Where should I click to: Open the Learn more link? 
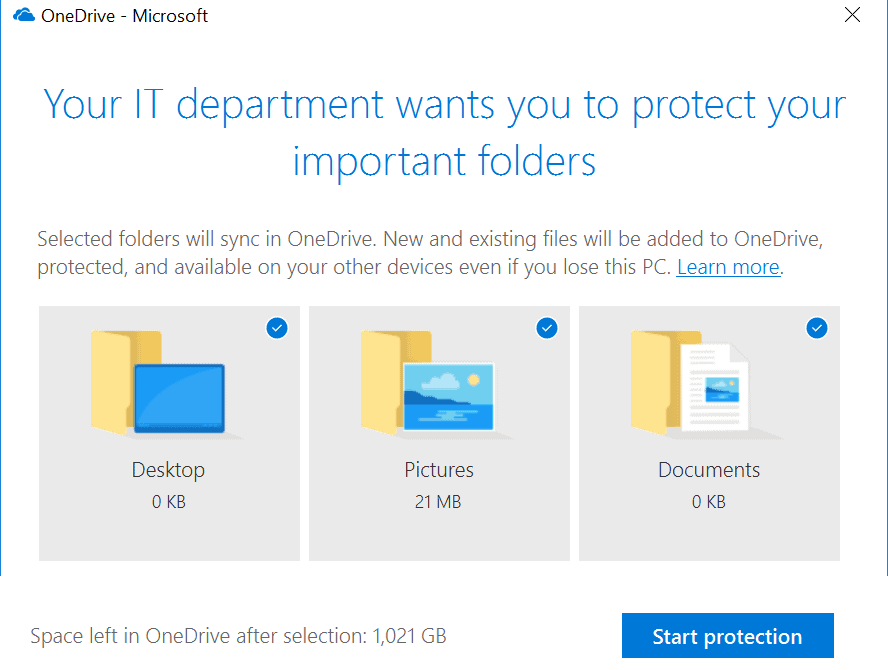tap(728, 267)
